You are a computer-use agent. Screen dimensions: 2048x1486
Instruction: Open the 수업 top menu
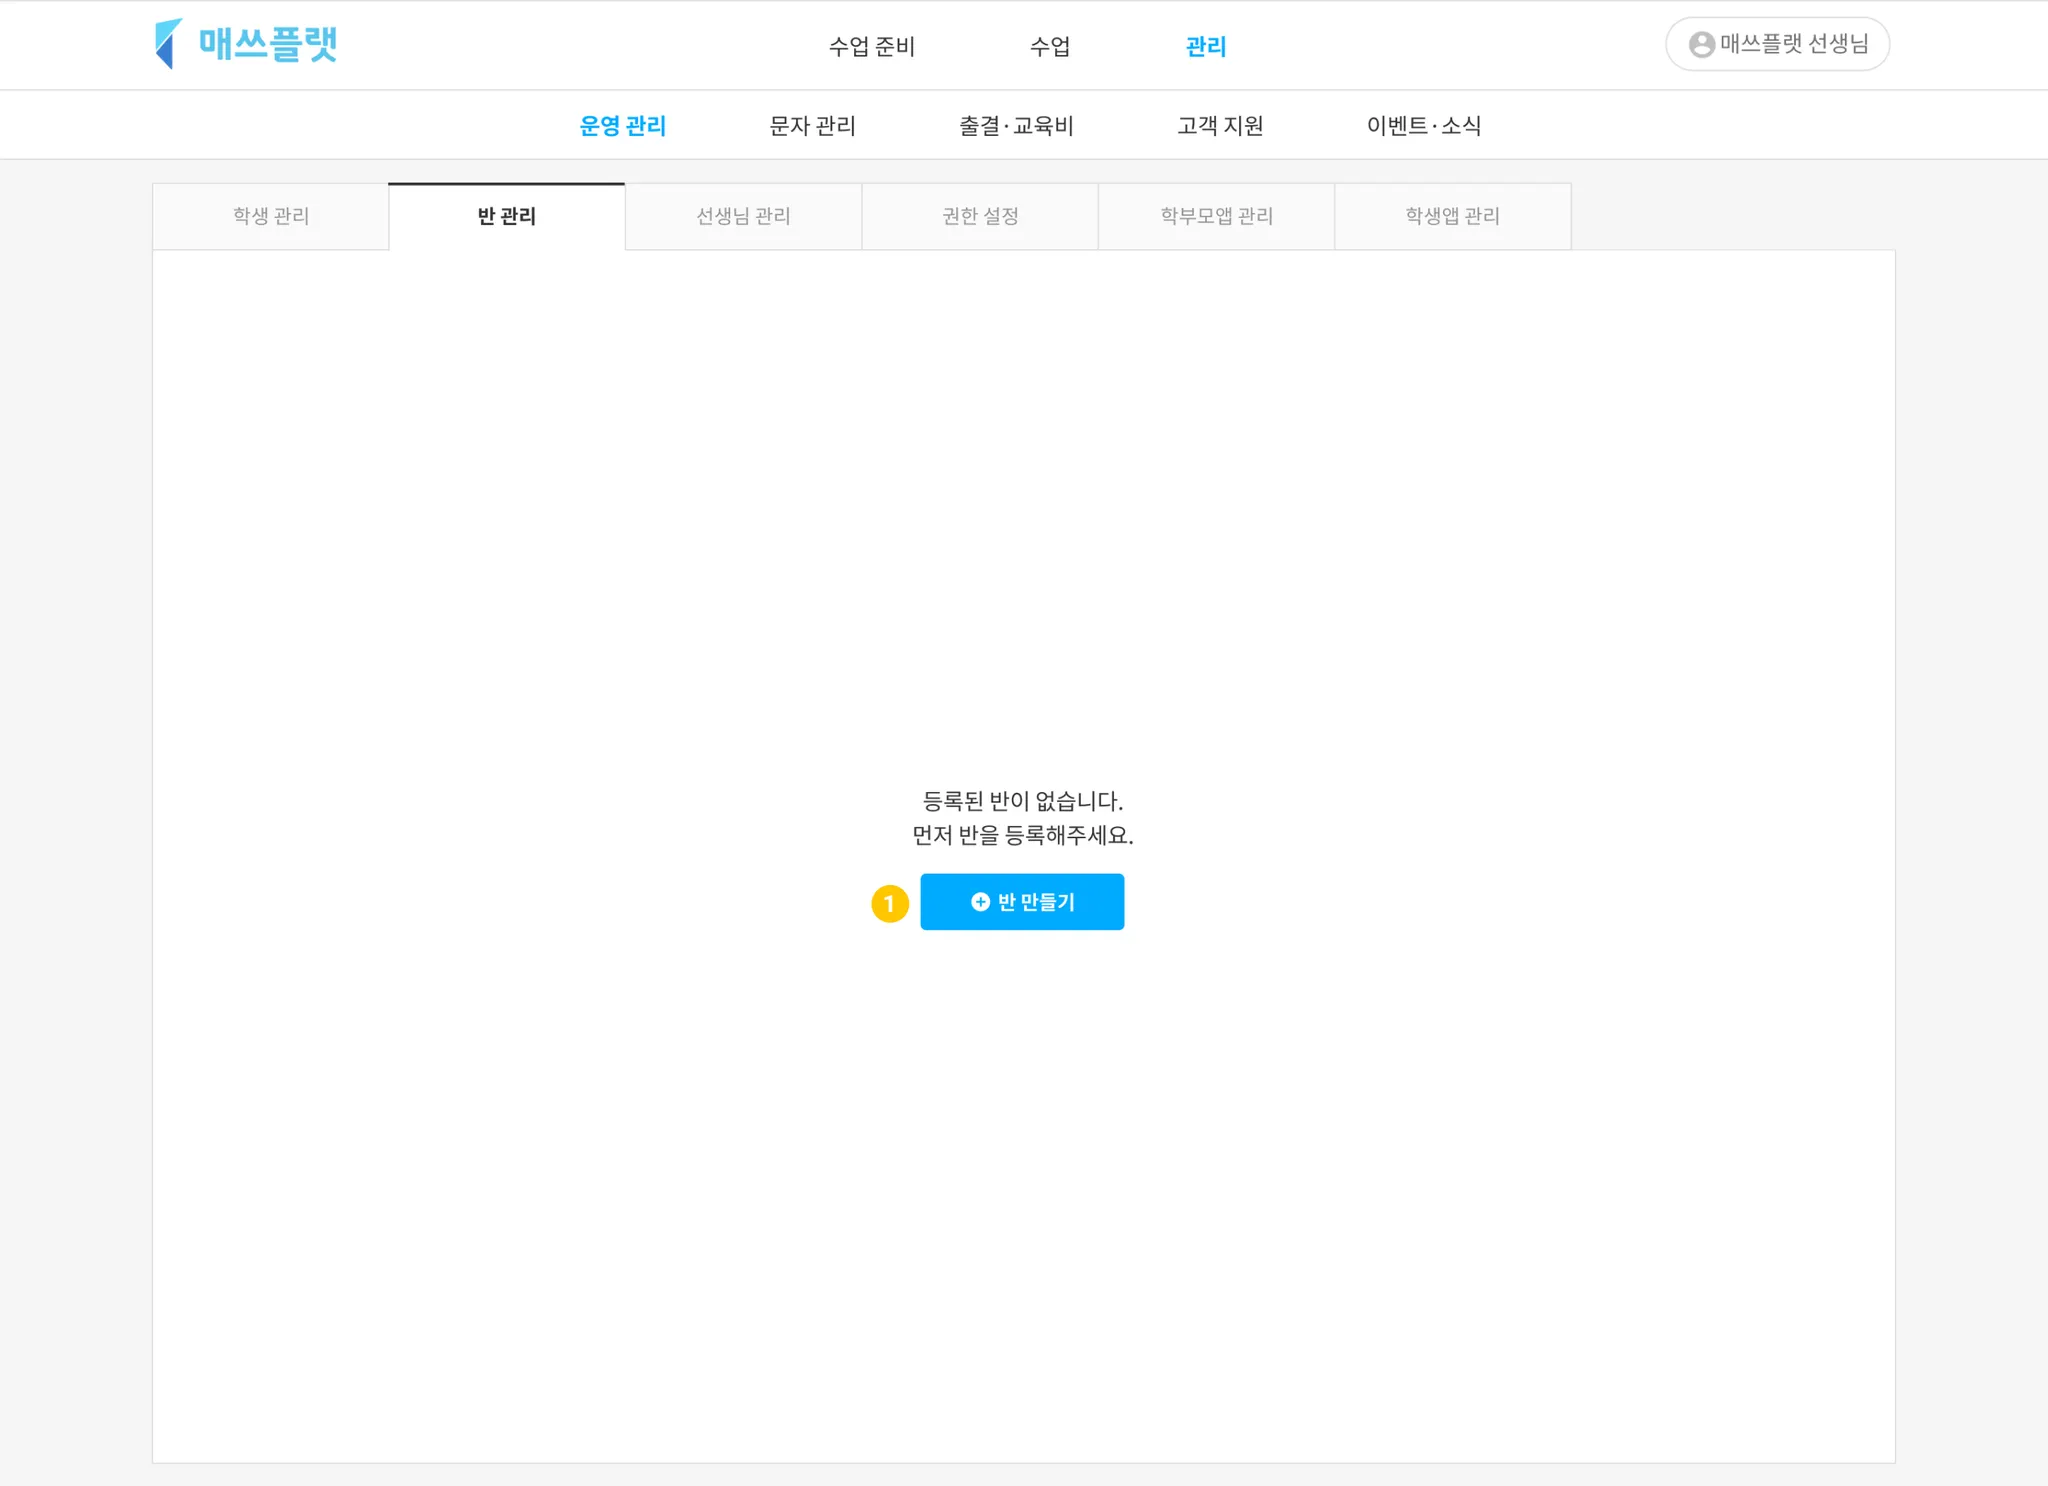(1050, 46)
